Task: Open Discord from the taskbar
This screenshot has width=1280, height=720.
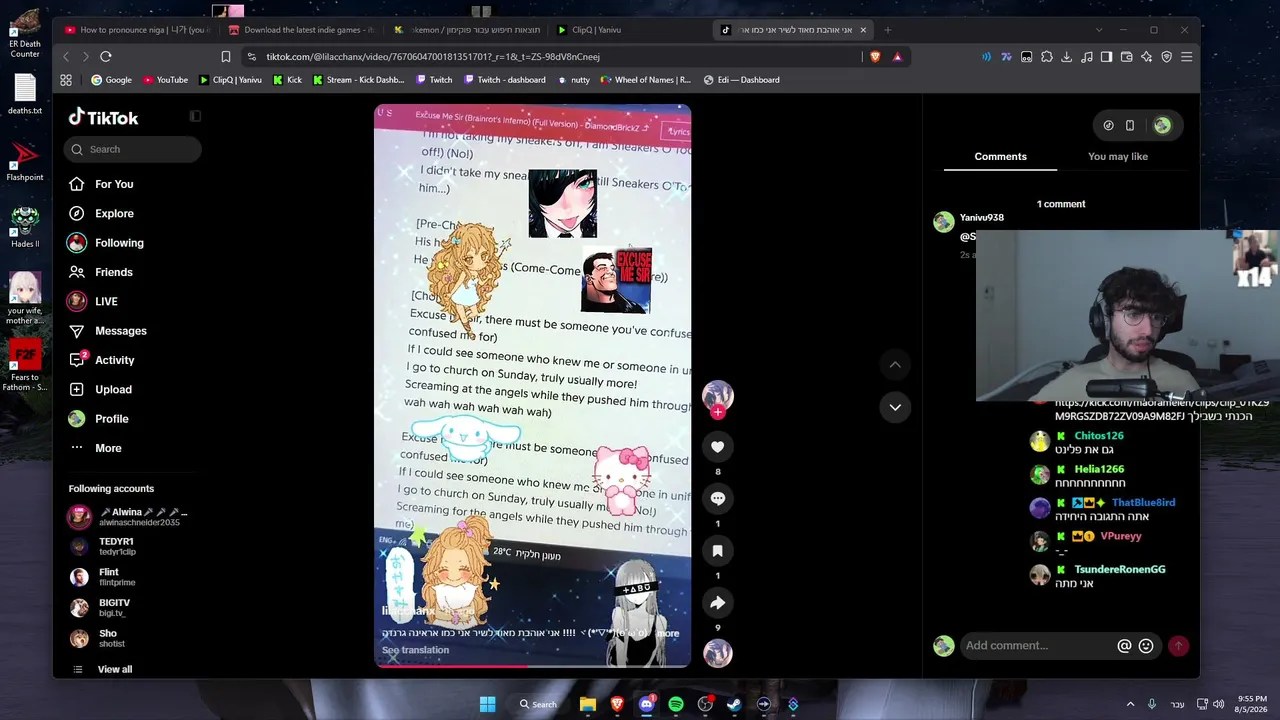Action: 646,704
